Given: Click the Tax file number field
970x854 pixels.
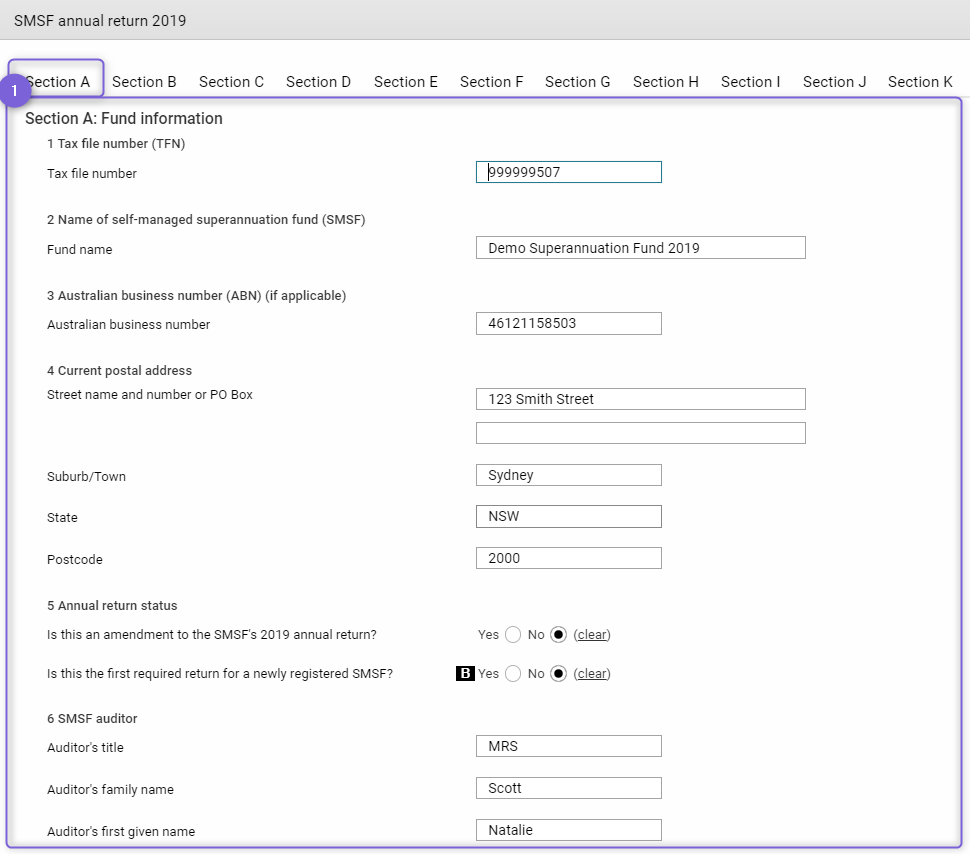Looking at the screenshot, I should [x=569, y=172].
